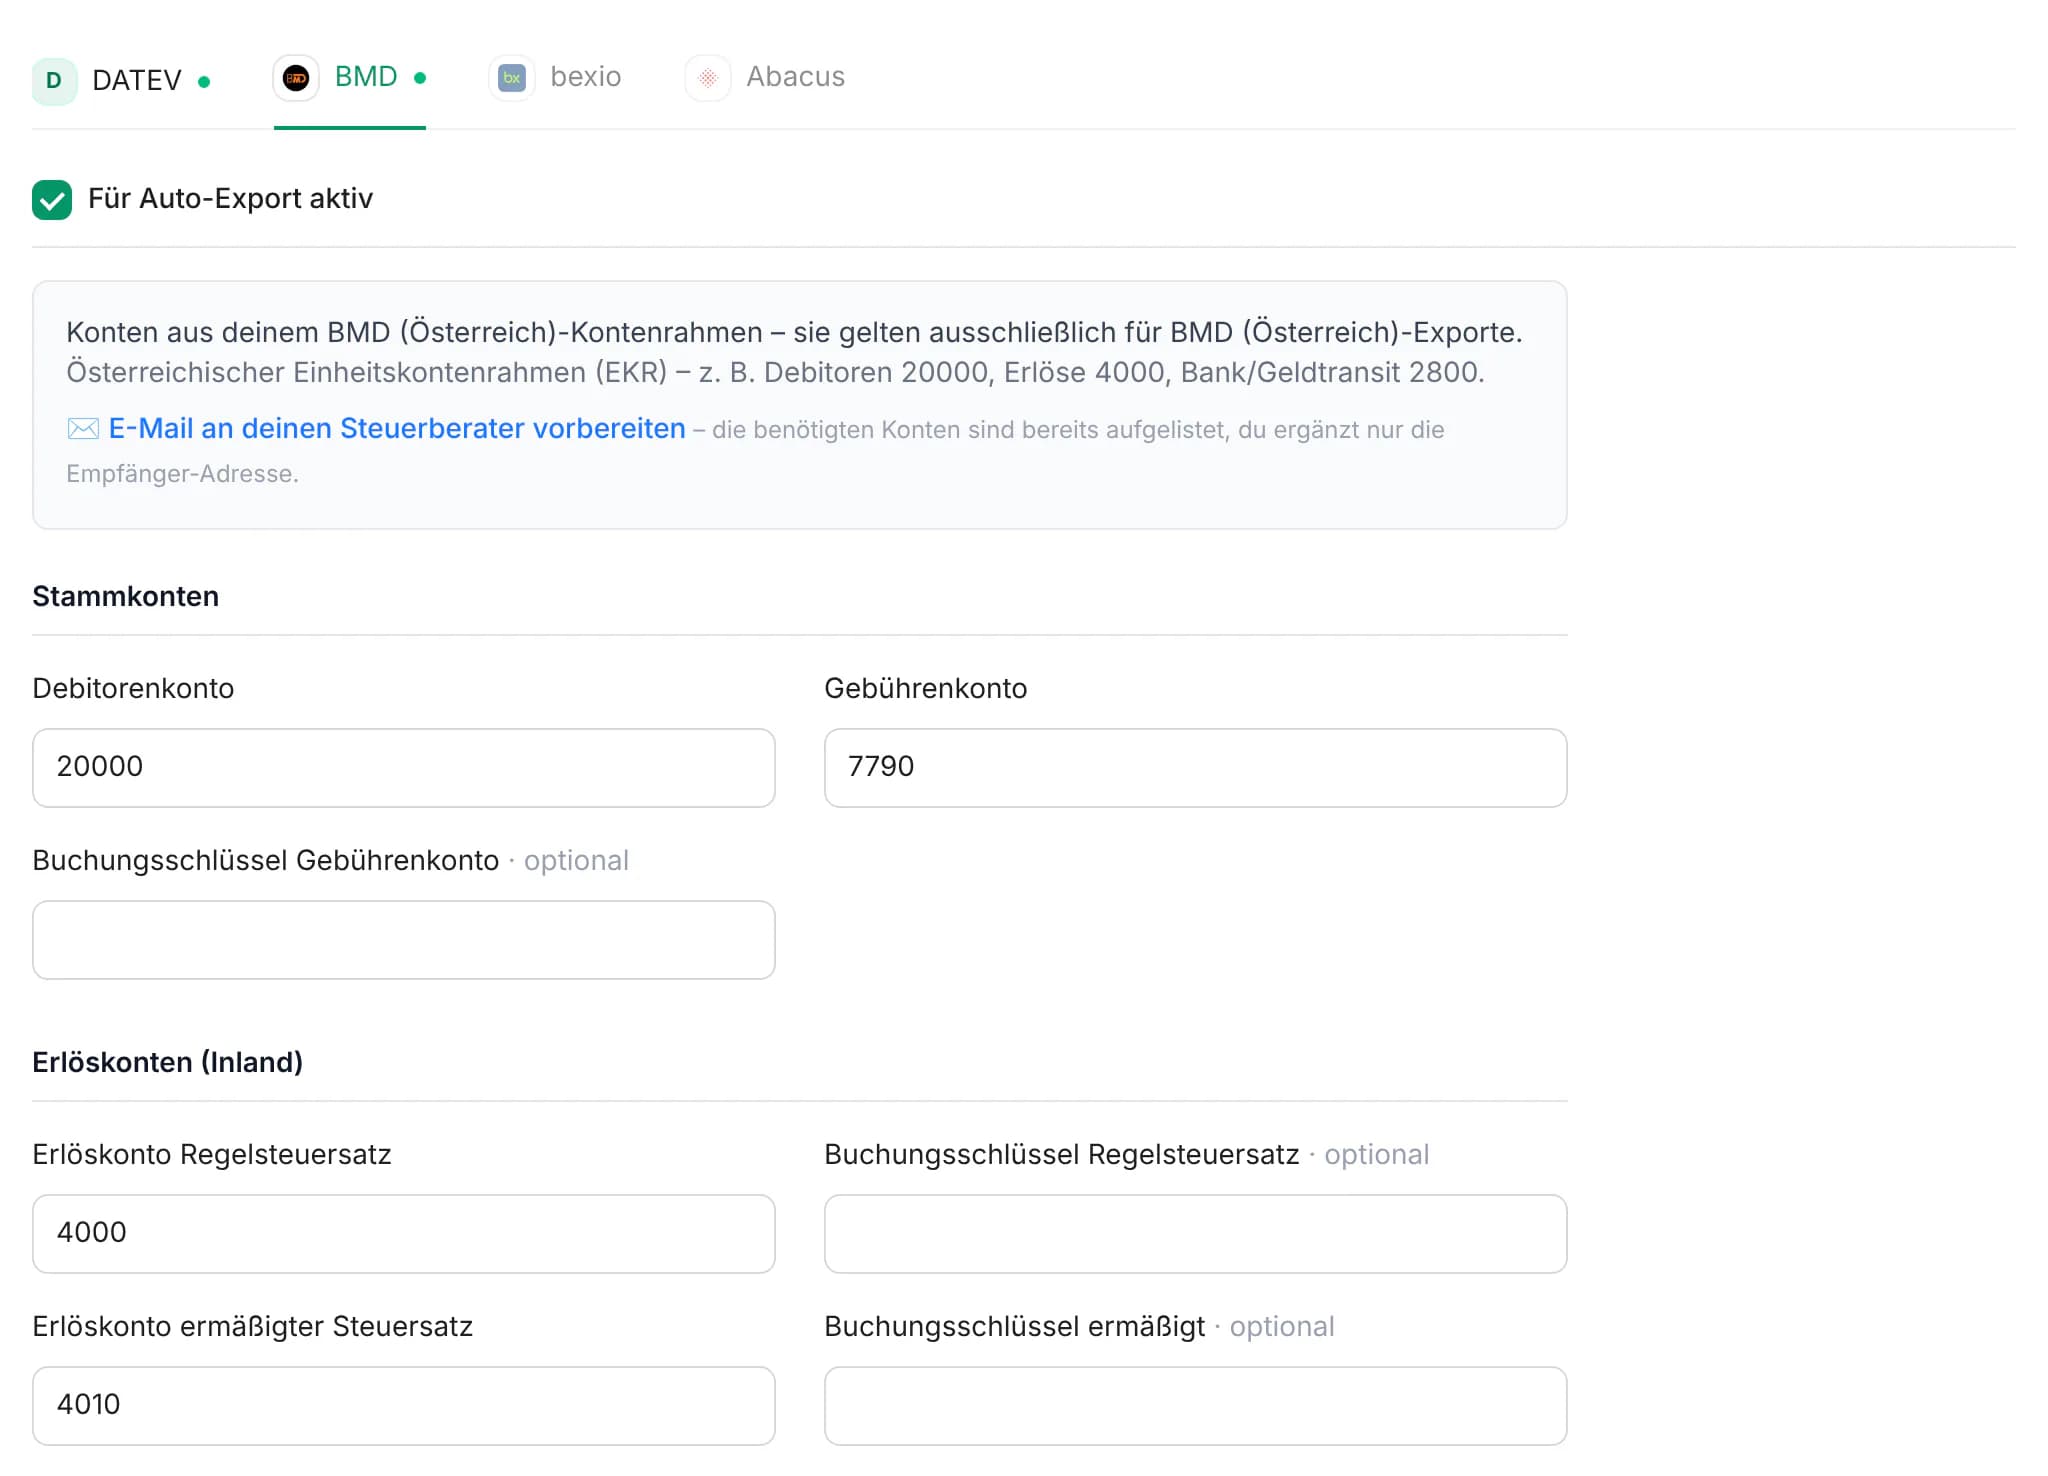
Task: Click the Gebührenkonto field with 7790
Action: click(x=1195, y=768)
